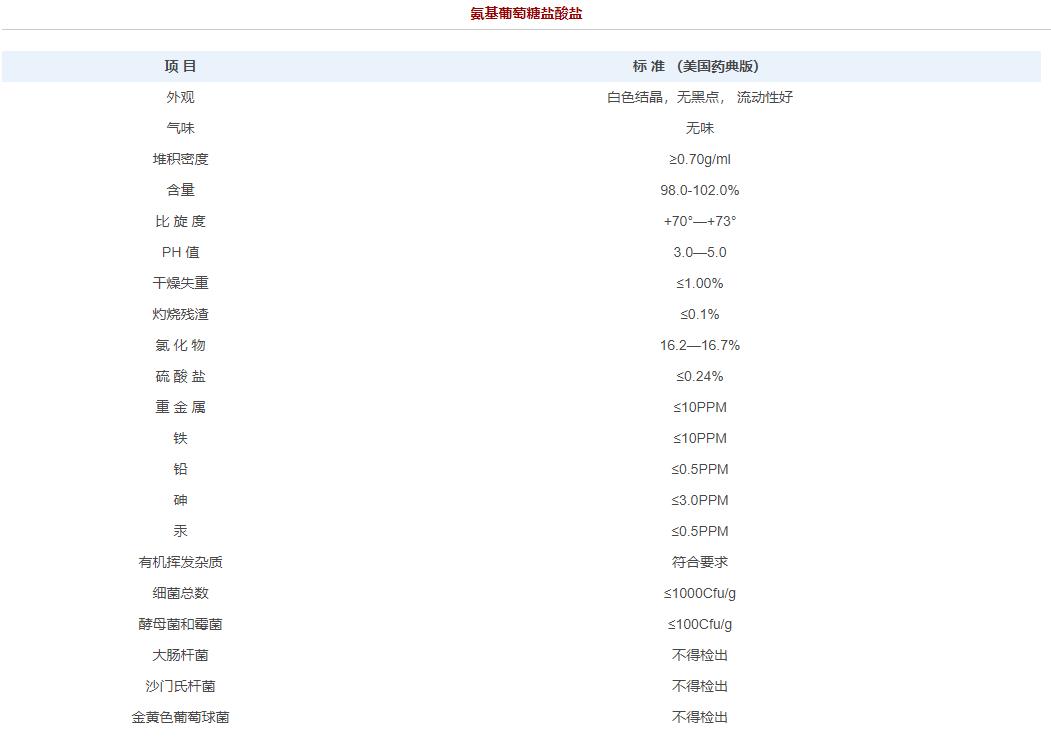This screenshot has height=738, width=1051.
Task: Click the ≤3.0PPM arsenic value
Action: pos(699,500)
